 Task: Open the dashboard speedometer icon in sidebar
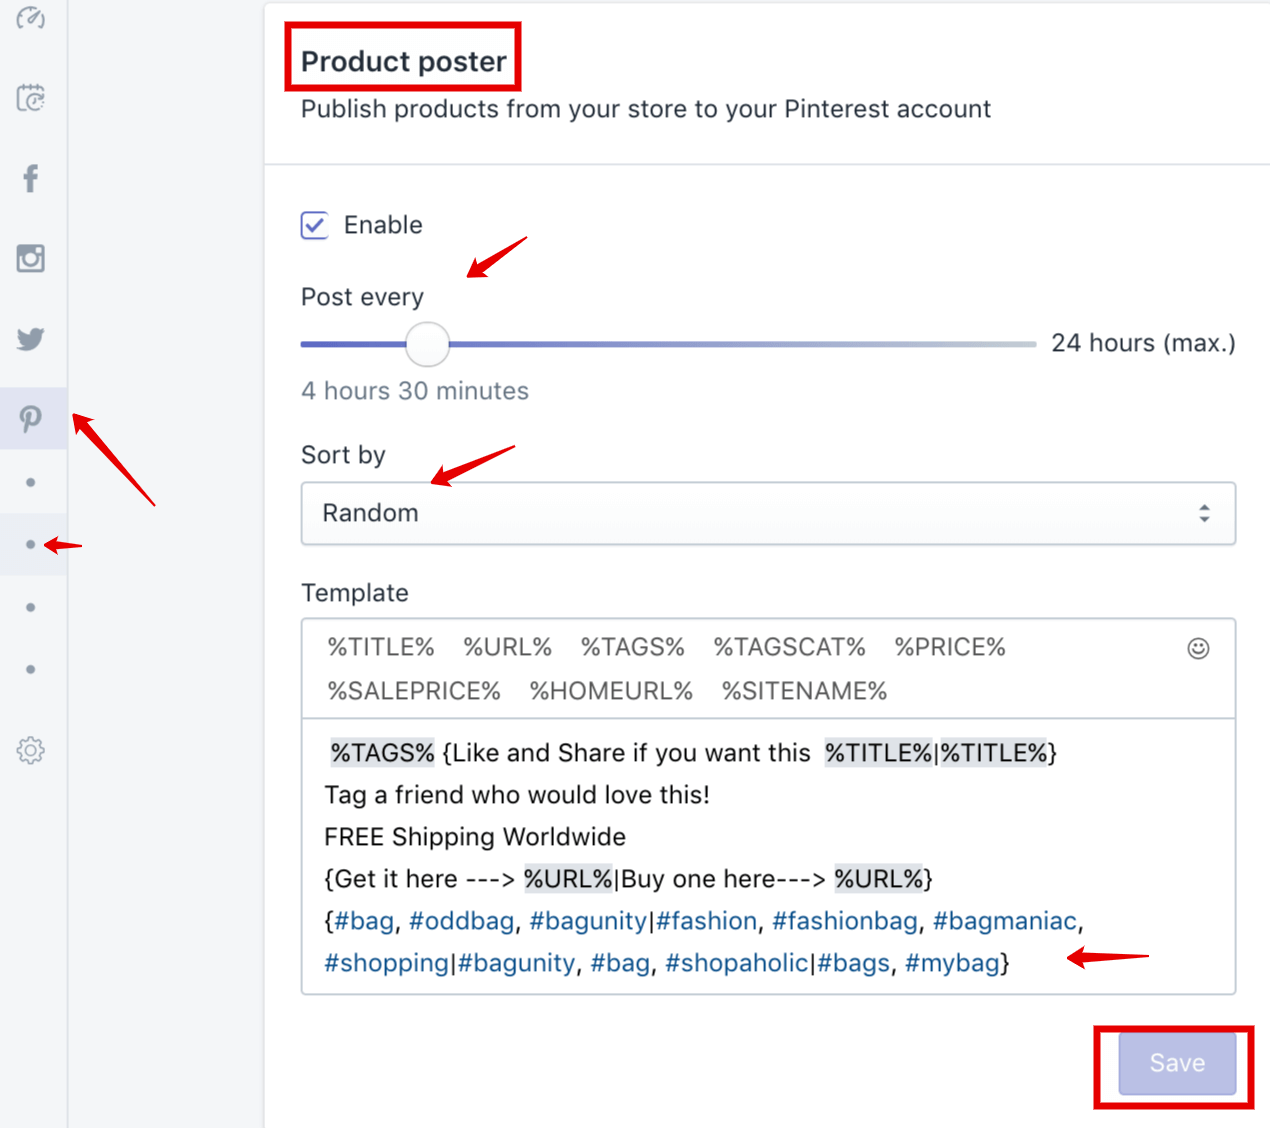coord(31,18)
